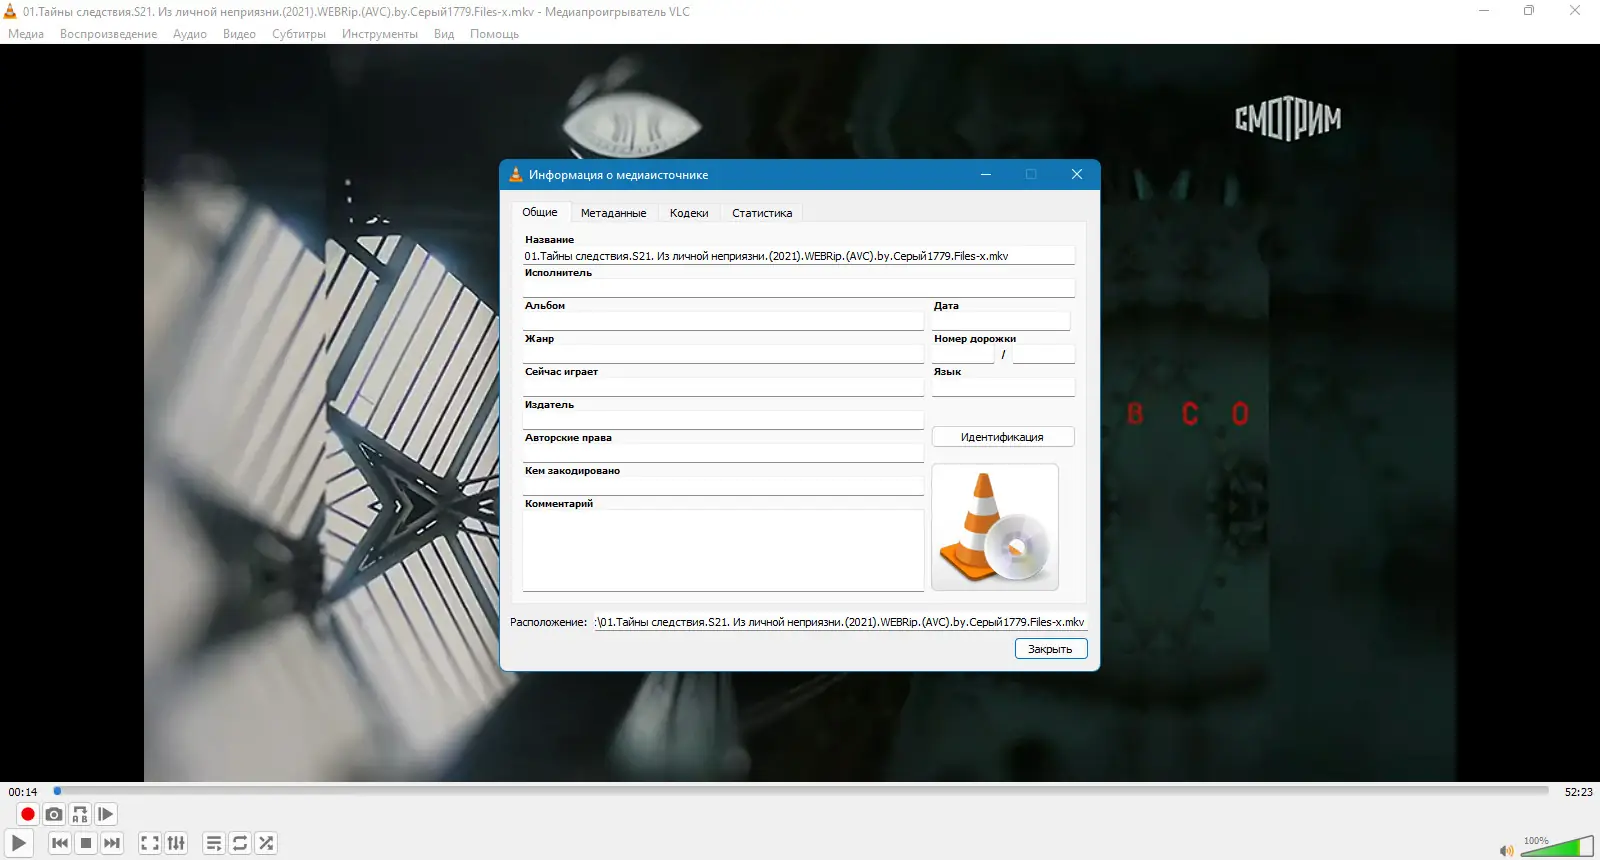Mute audio via the speaker icon
Viewport: 1600px width, 860px height.
pyautogui.click(x=1506, y=850)
